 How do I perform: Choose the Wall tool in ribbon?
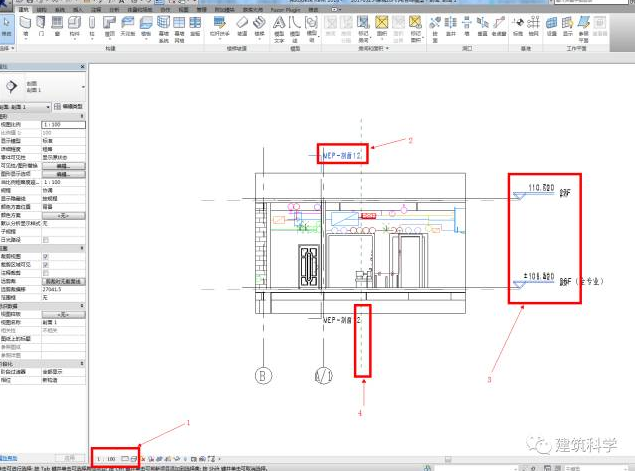coord(26,26)
